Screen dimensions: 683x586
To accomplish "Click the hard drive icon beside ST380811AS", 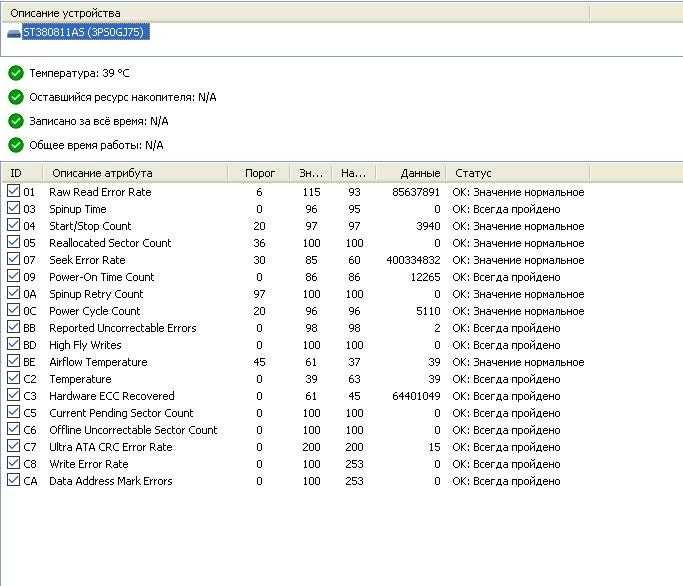I will point(14,34).
